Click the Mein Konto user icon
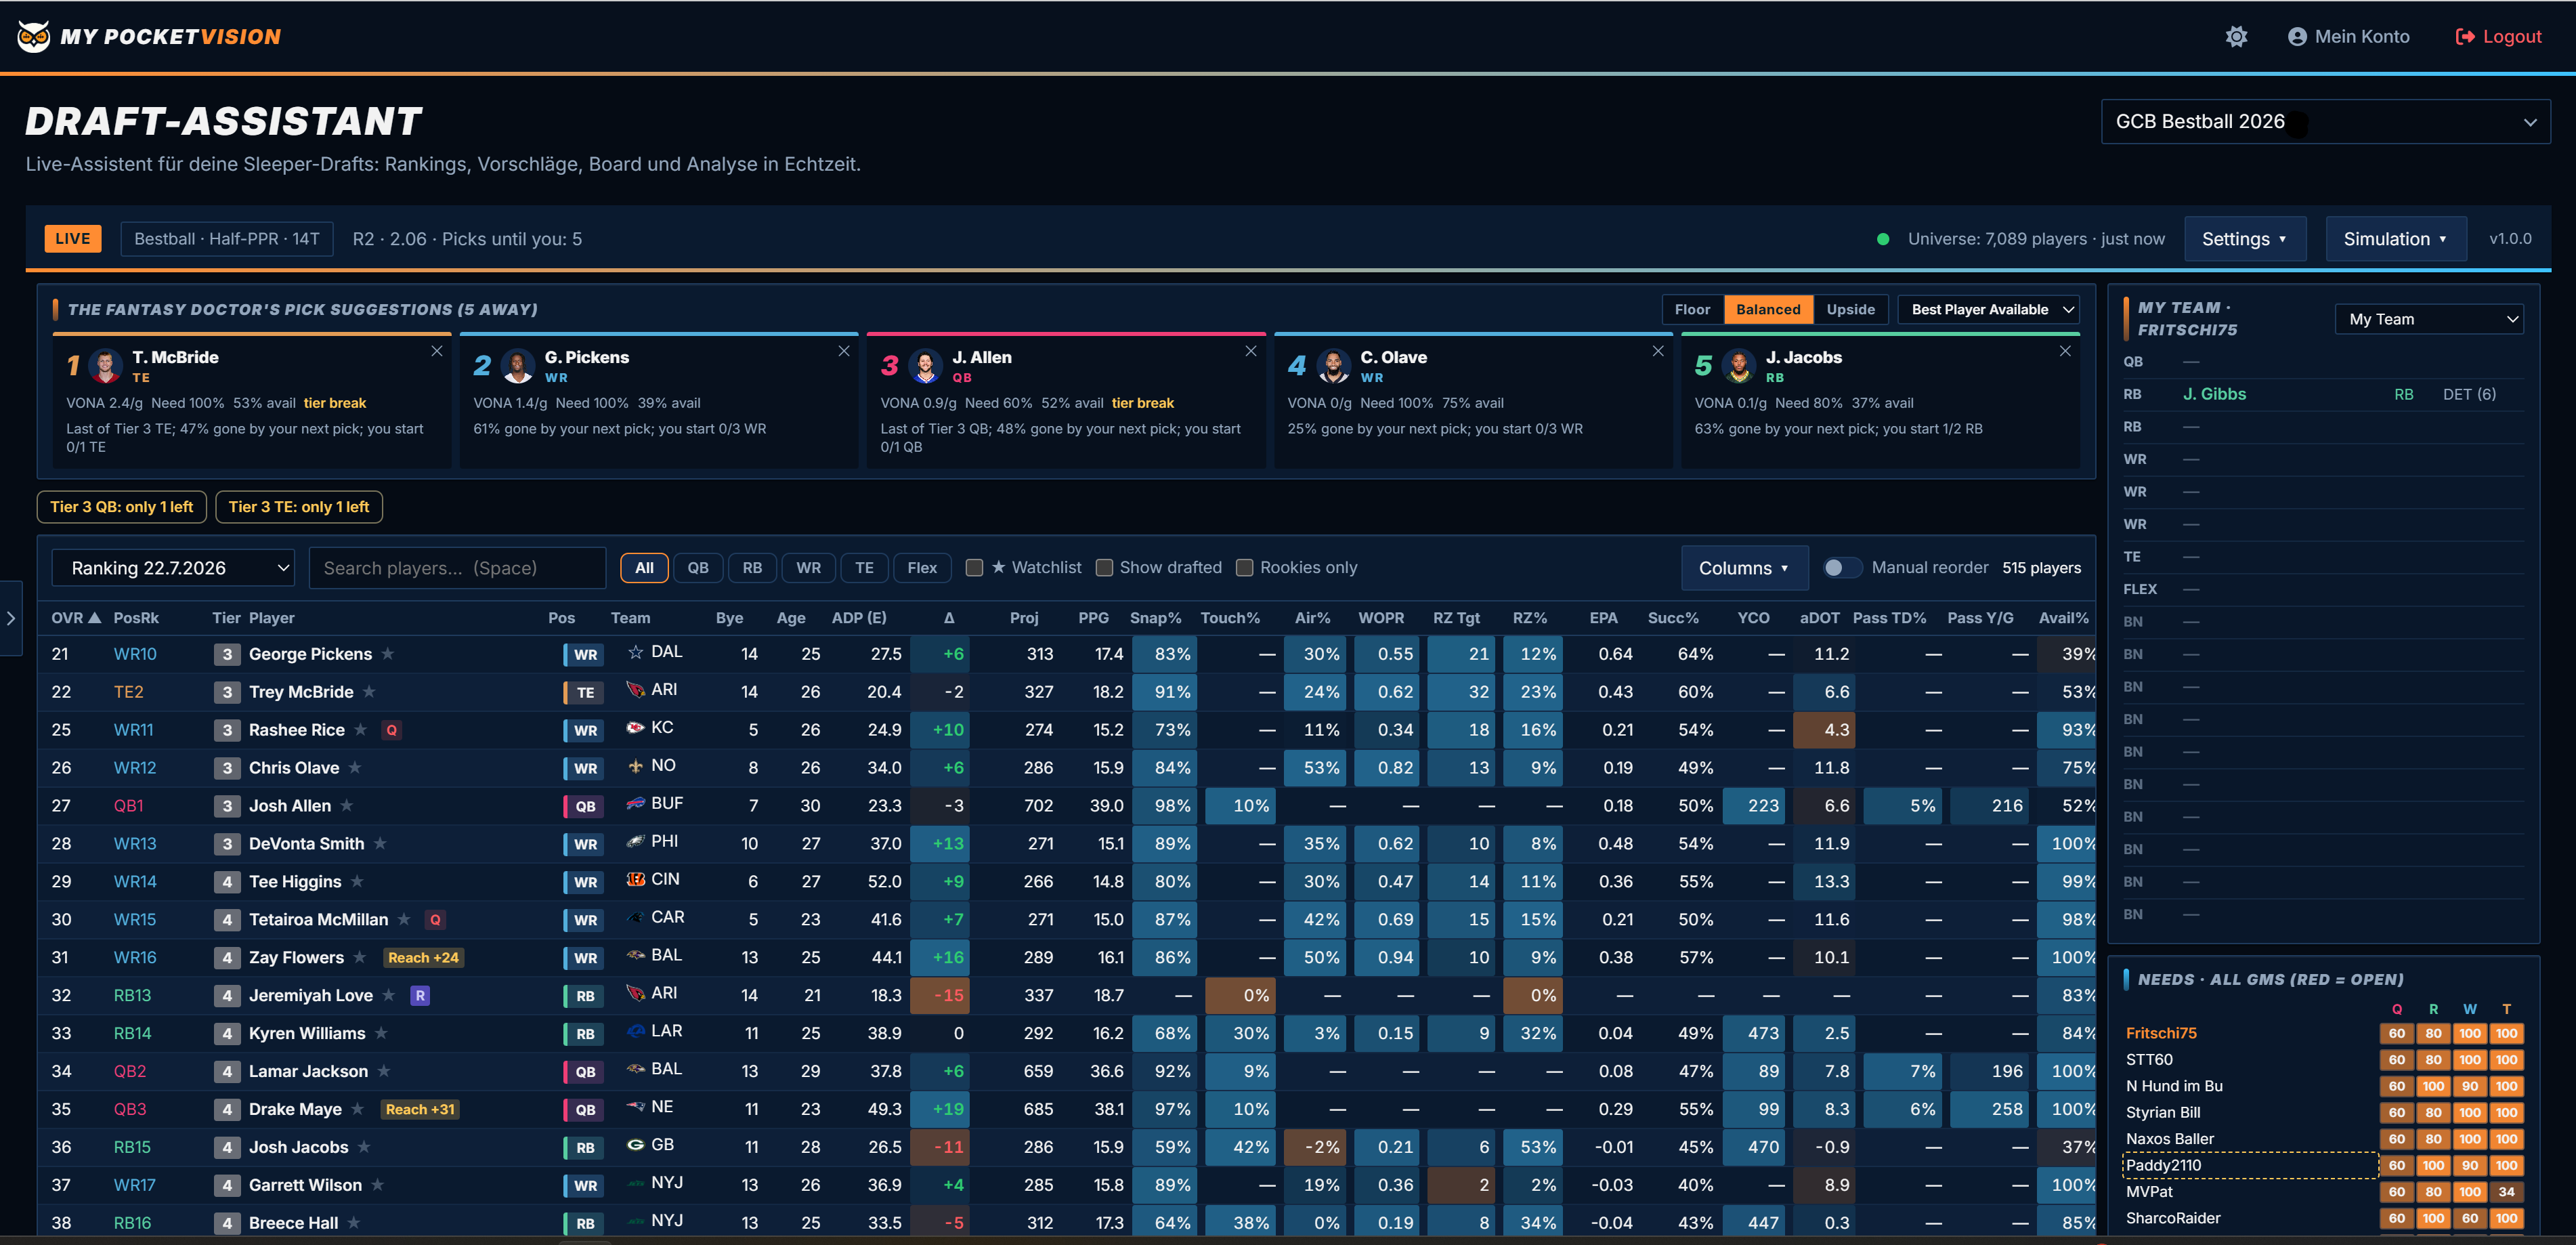This screenshot has height=1245, width=2576. coord(2297,37)
